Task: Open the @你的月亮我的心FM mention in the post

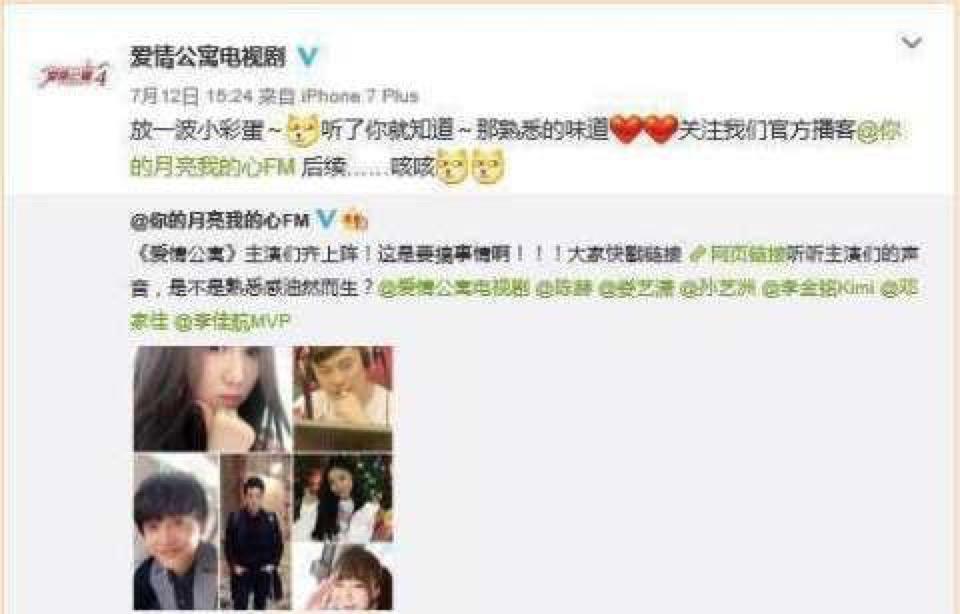Action: [x=514, y=149]
